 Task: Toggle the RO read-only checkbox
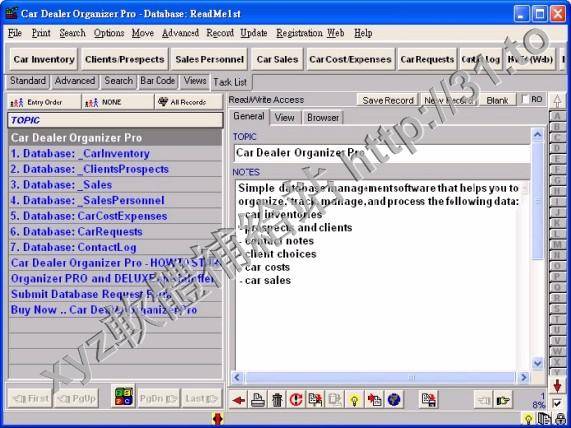click(x=525, y=99)
